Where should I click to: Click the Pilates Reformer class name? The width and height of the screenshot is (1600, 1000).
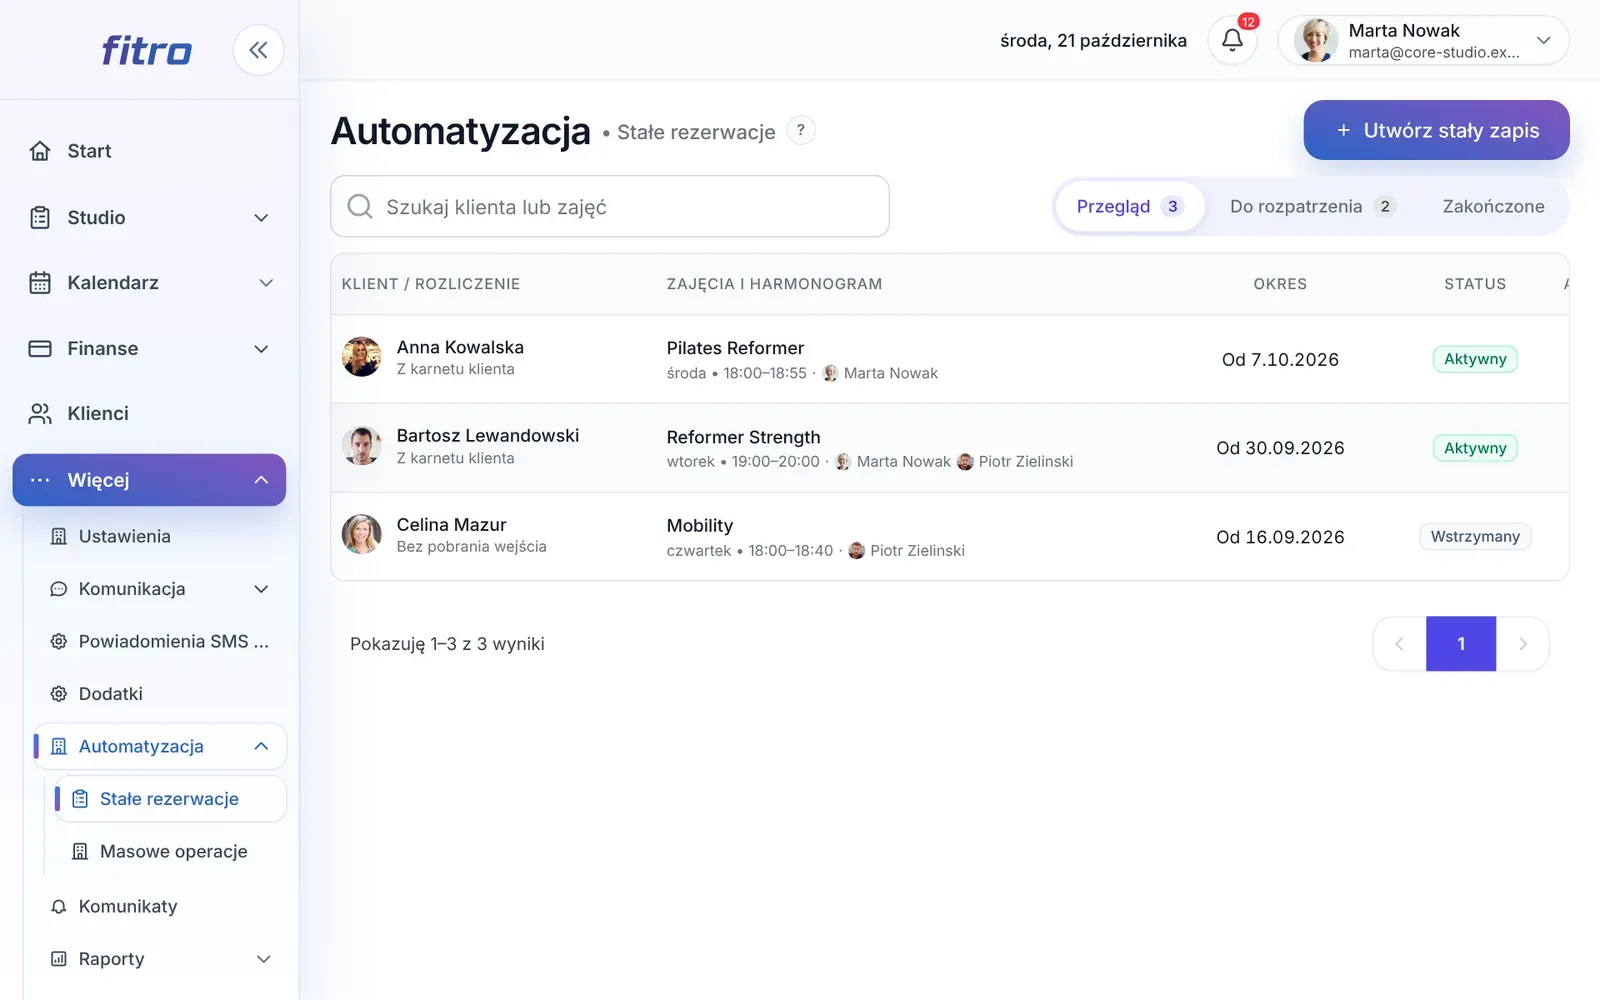coord(735,348)
